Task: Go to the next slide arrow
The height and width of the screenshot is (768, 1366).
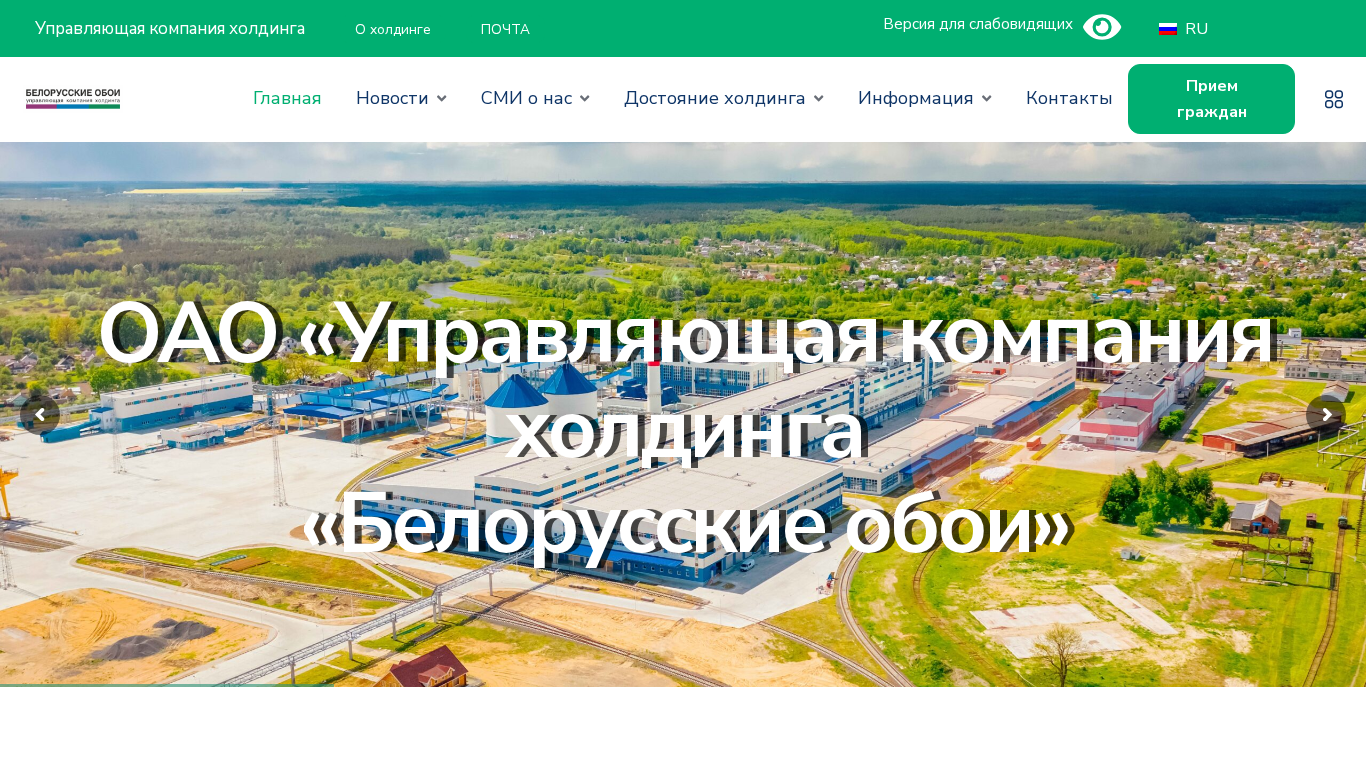Action: coord(1326,415)
